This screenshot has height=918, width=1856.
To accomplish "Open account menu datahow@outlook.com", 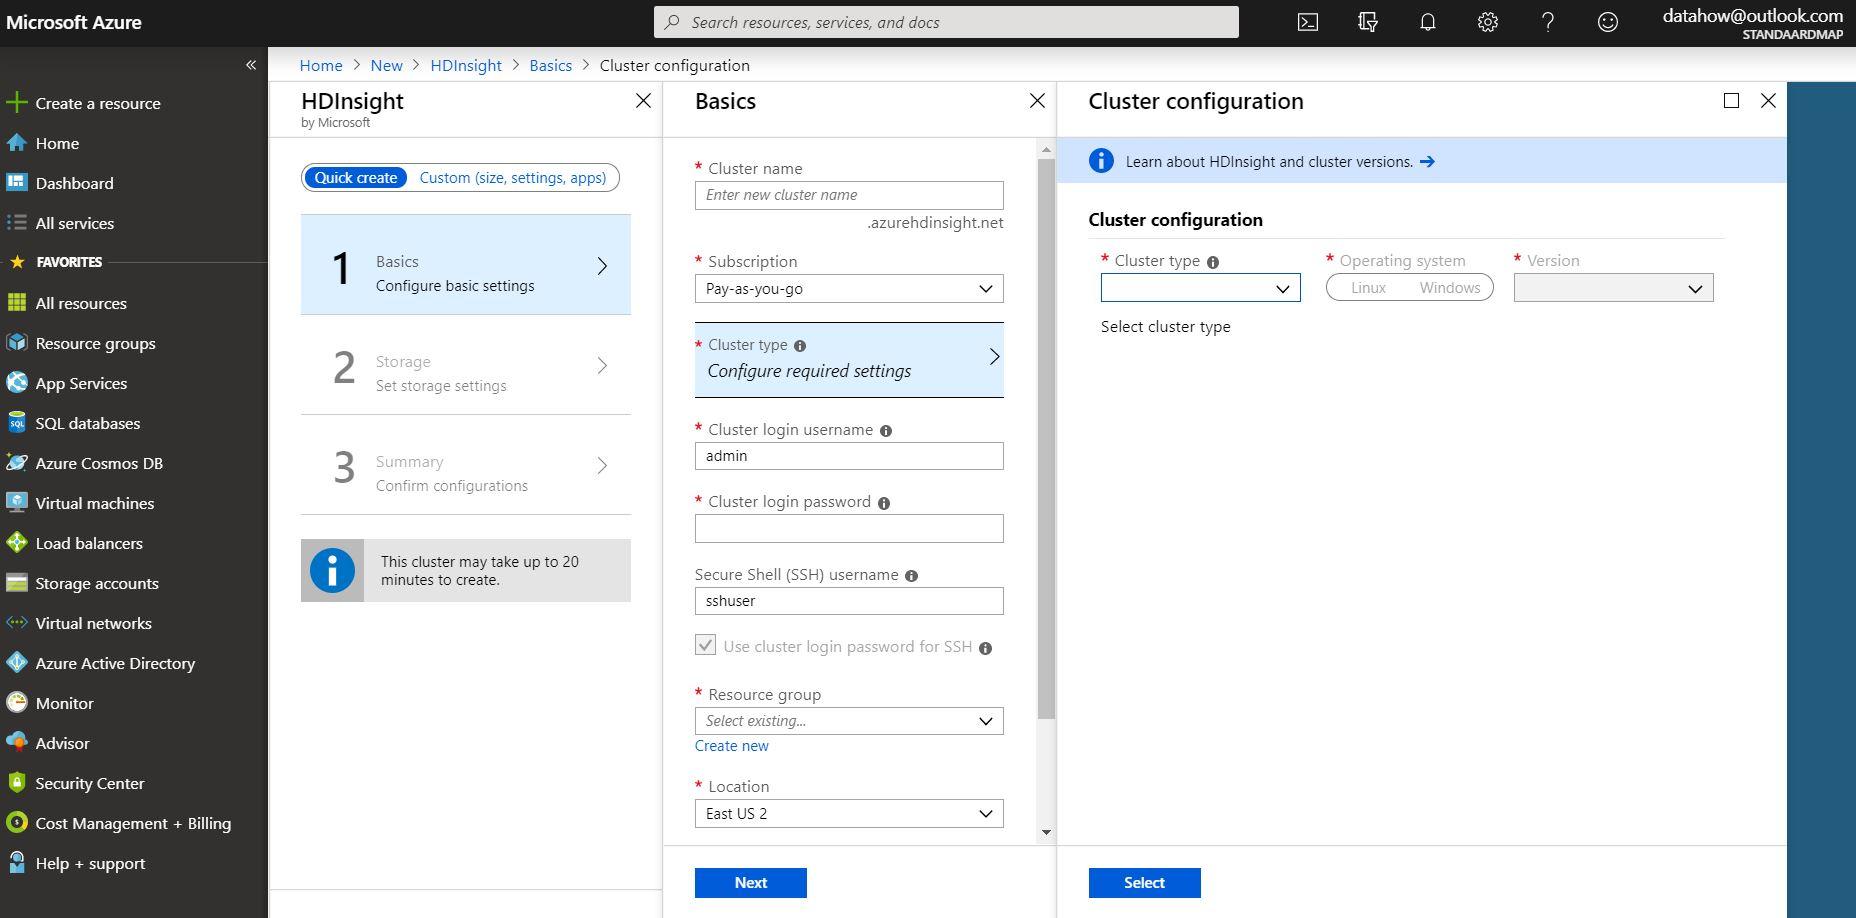I will [x=1752, y=23].
